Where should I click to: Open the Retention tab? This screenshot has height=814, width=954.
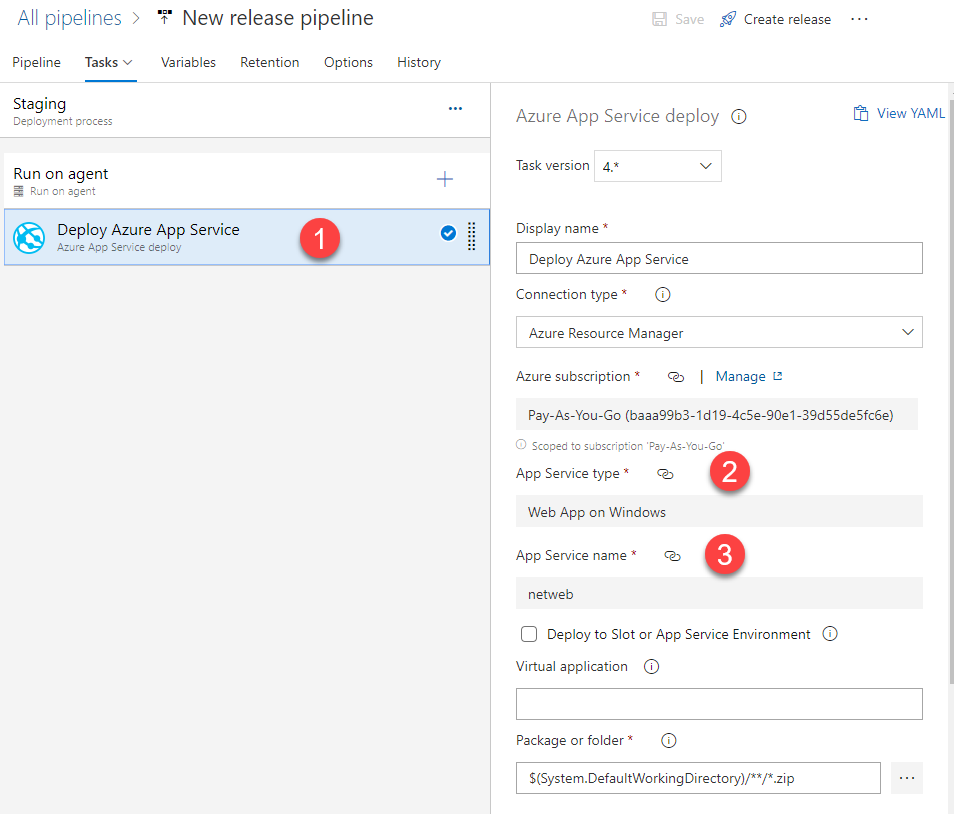(x=270, y=62)
